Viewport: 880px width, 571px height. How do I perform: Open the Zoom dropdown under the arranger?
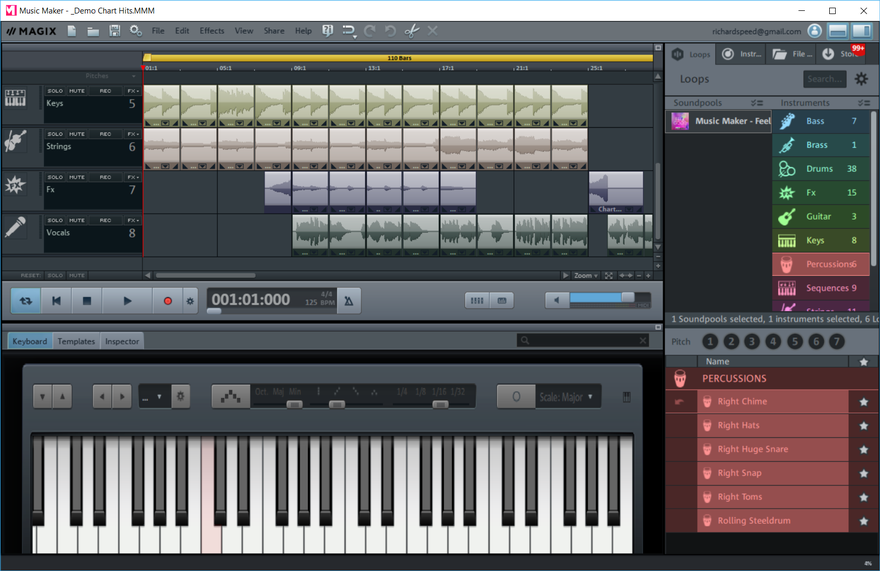[585, 276]
